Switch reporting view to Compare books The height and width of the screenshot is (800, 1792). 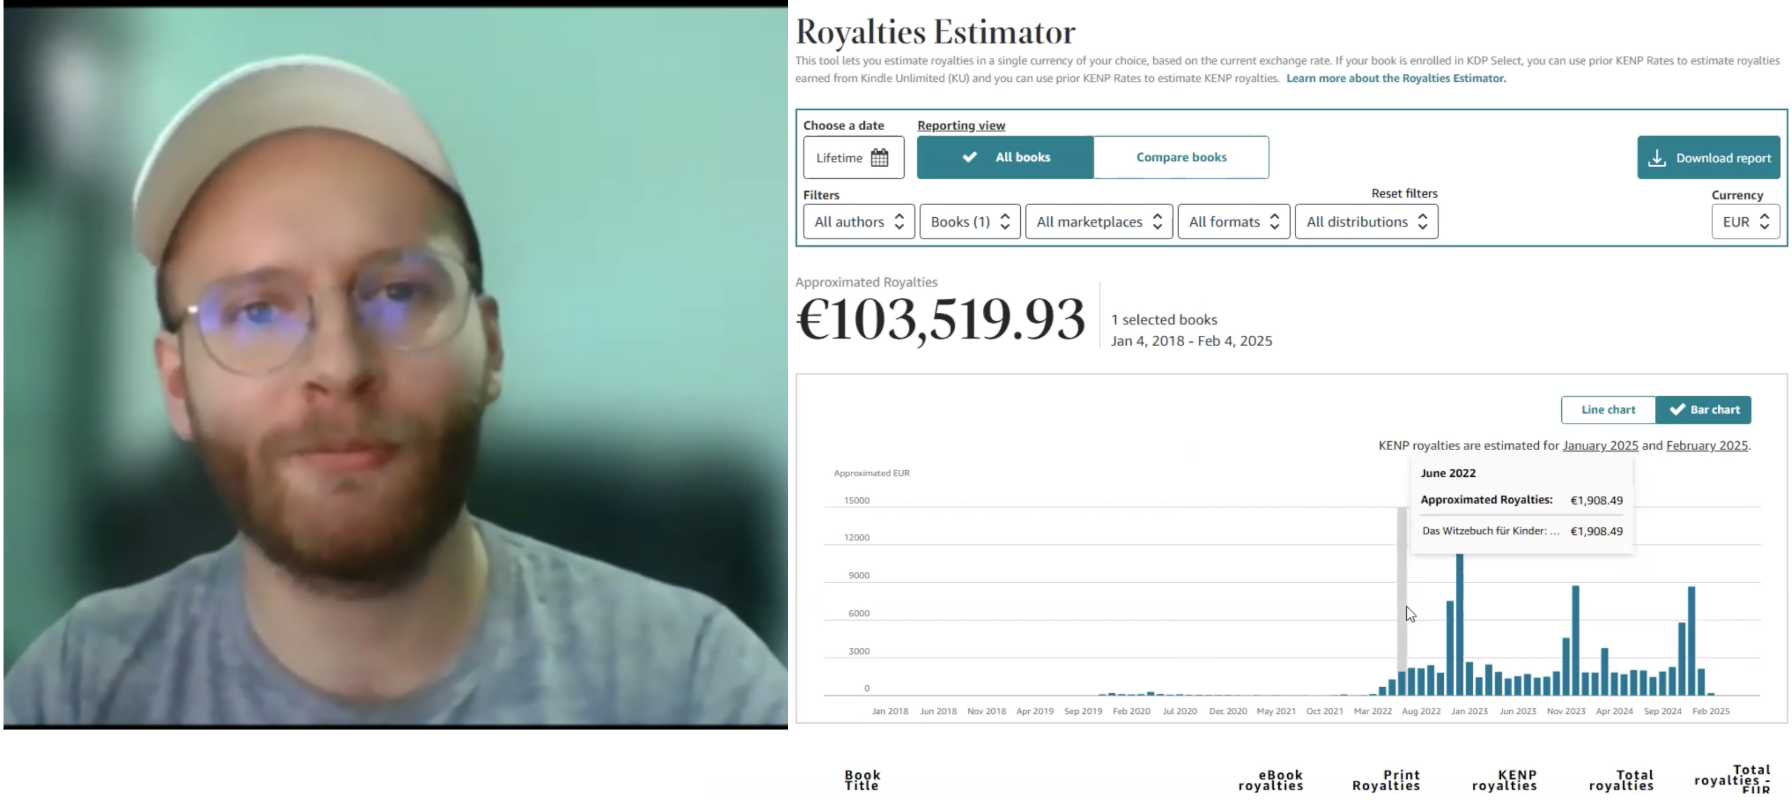point(1181,157)
